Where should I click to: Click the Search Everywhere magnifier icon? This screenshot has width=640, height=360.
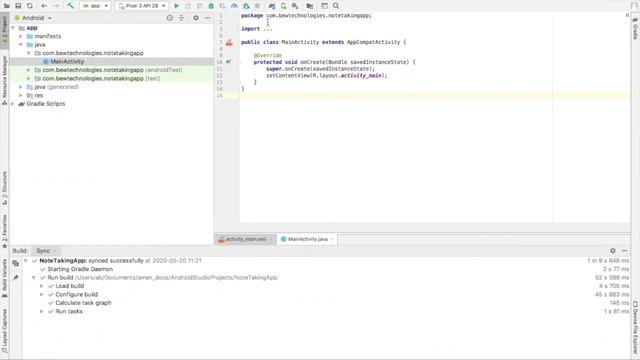pyautogui.click(x=336, y=6)
